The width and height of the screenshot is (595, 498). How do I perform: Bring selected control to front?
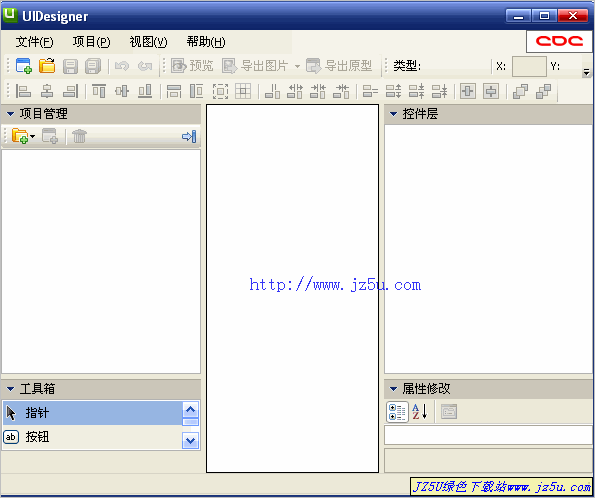tap(520, 91)
